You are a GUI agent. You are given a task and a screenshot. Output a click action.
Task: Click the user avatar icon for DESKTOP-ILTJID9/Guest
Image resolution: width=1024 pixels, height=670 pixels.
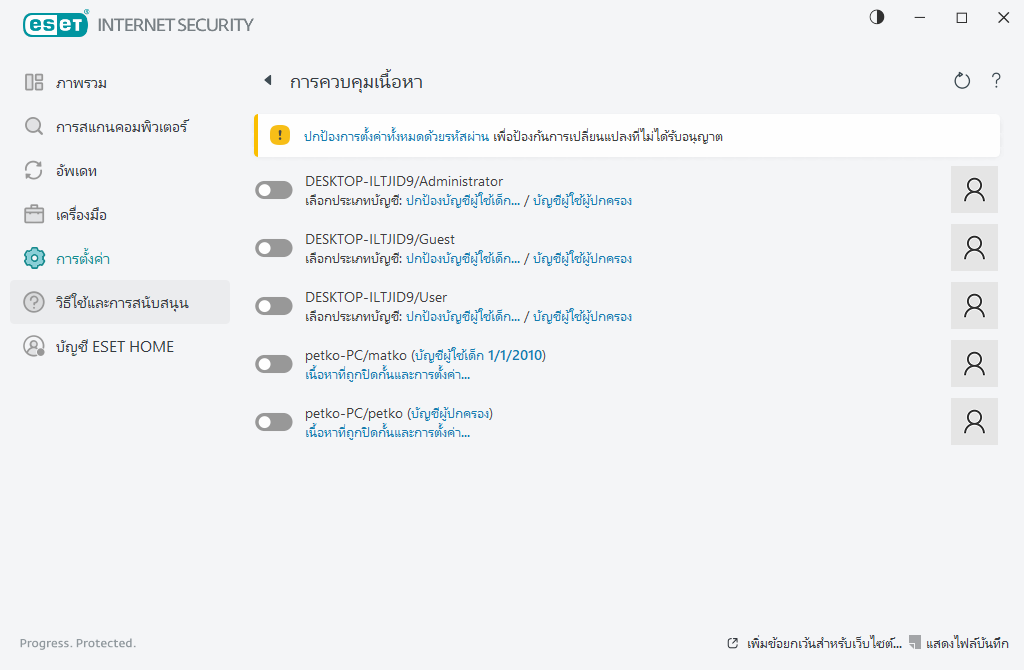tap(974, 248)
